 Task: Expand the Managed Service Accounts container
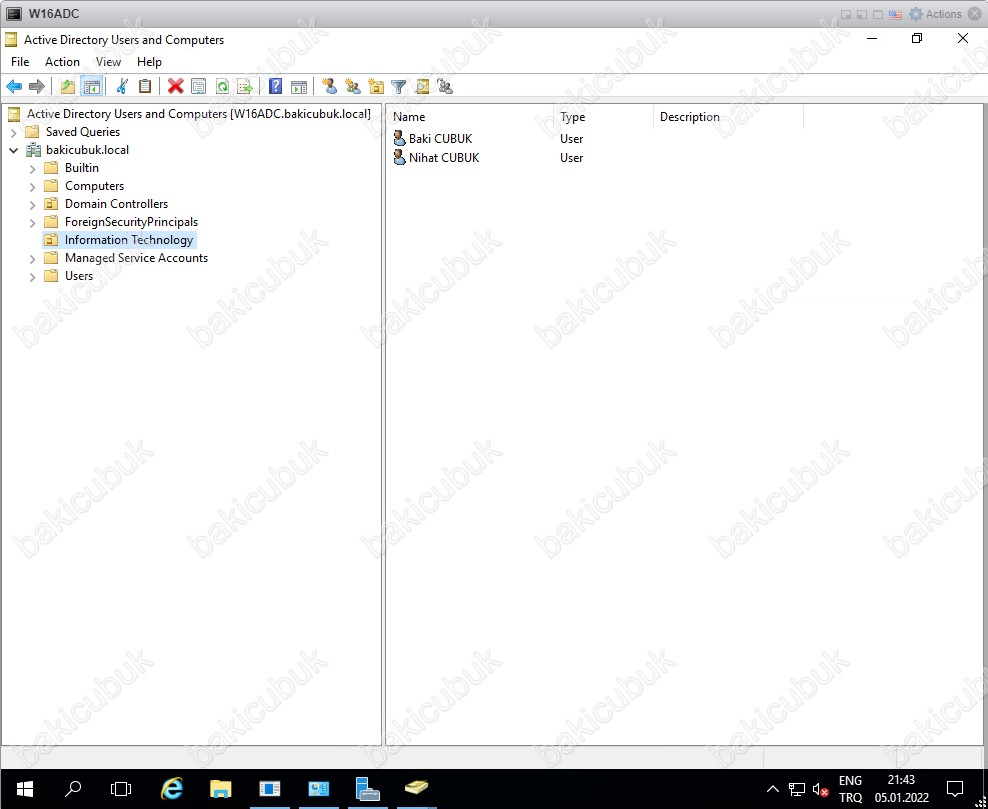(x=33, y=258)
